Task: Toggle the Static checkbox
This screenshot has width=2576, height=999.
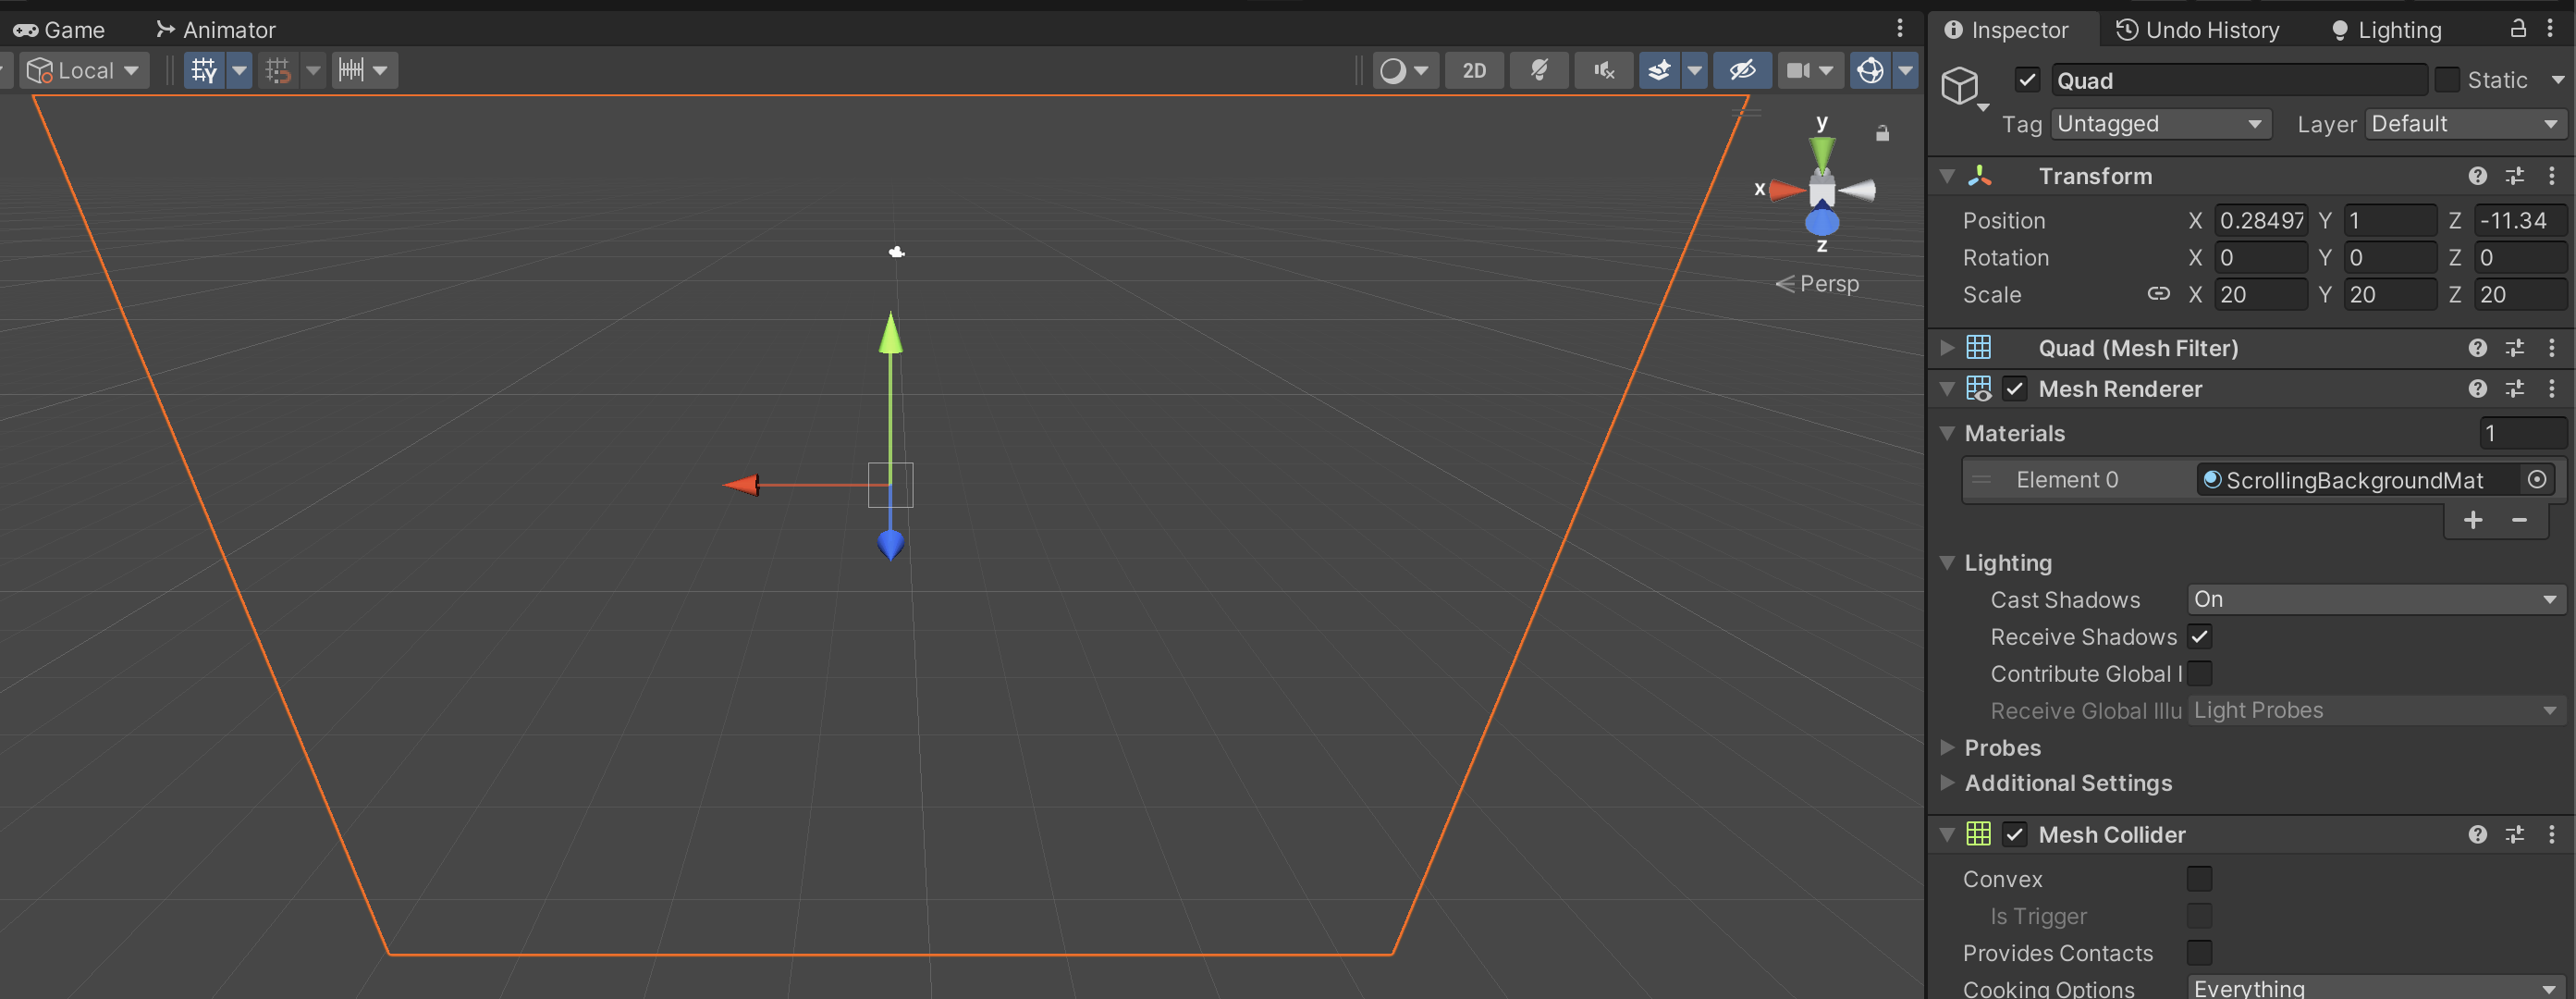Action: point(2446,80)
